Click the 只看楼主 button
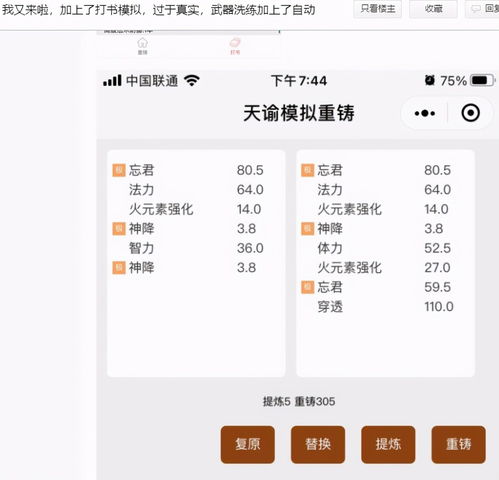This screenshot has height=480, width=499. 378,9
